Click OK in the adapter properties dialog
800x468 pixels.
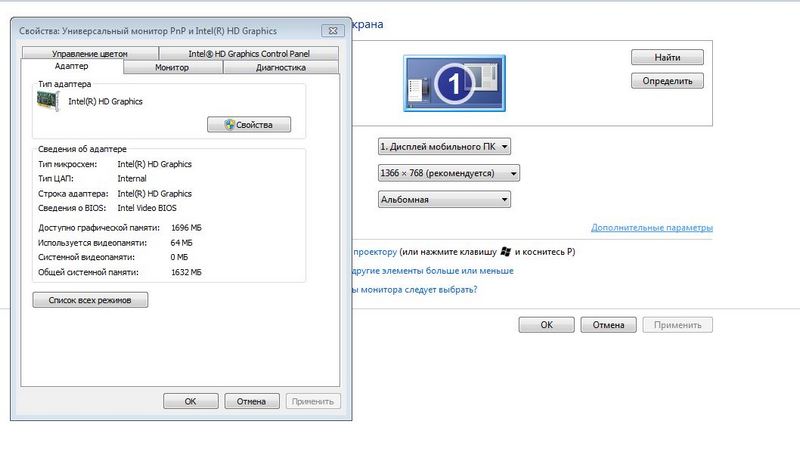190,401
